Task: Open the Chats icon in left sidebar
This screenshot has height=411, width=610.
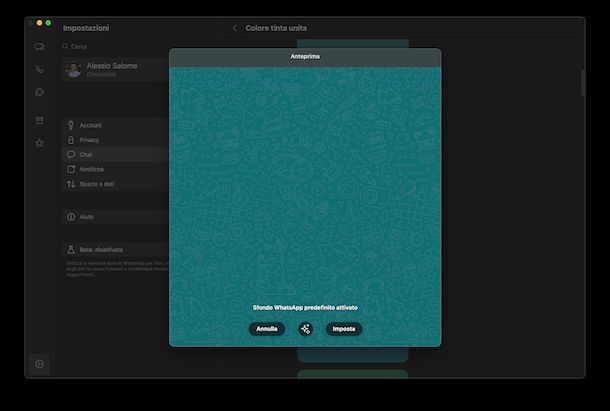Action: click(39, 47)
